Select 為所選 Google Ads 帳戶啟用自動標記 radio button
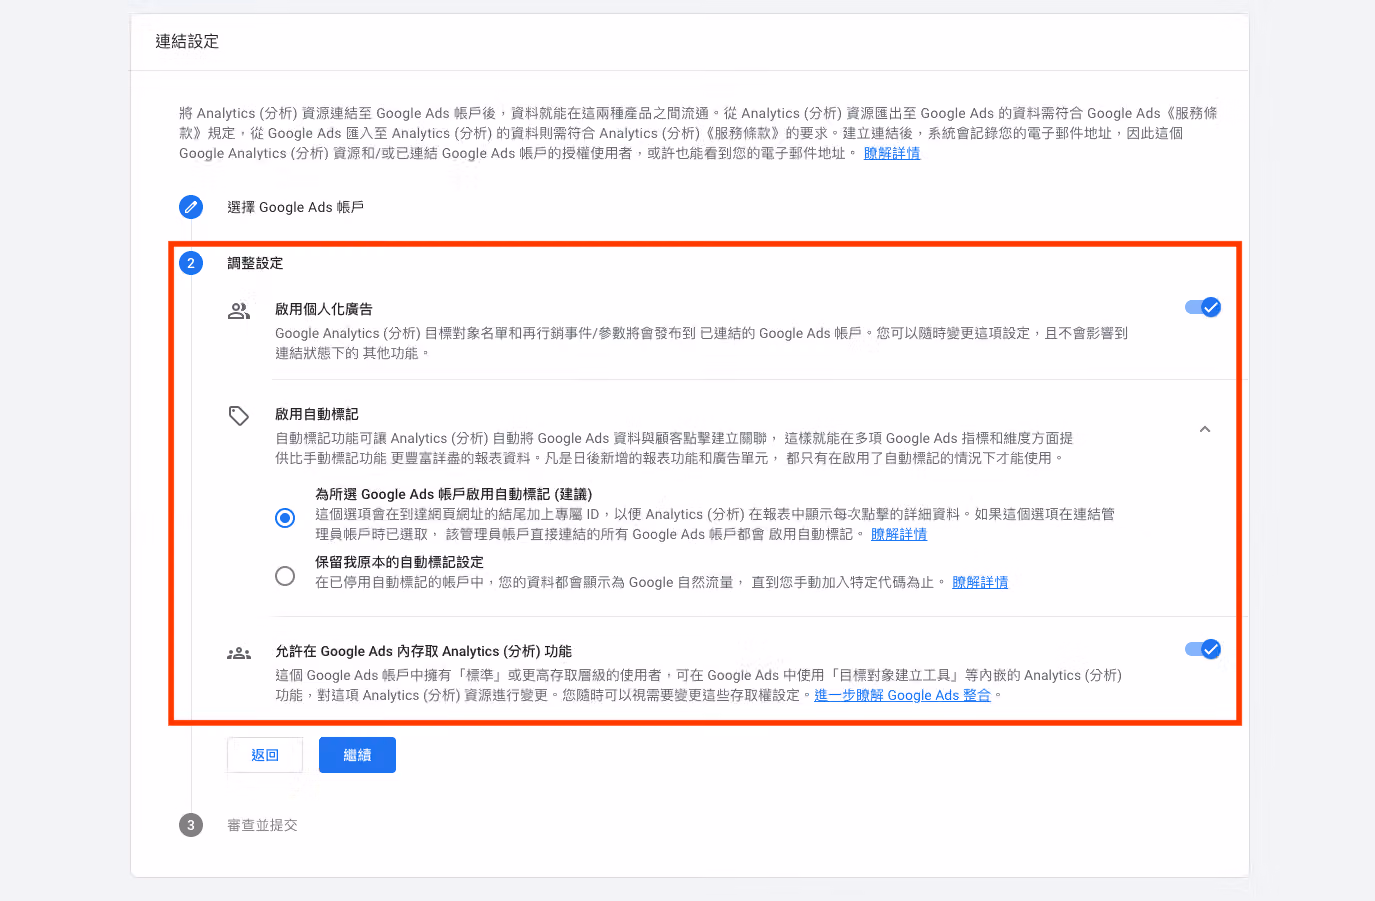Image resolution: width=1375 pixels, height=901 pixels. click(x=285, y=518)
